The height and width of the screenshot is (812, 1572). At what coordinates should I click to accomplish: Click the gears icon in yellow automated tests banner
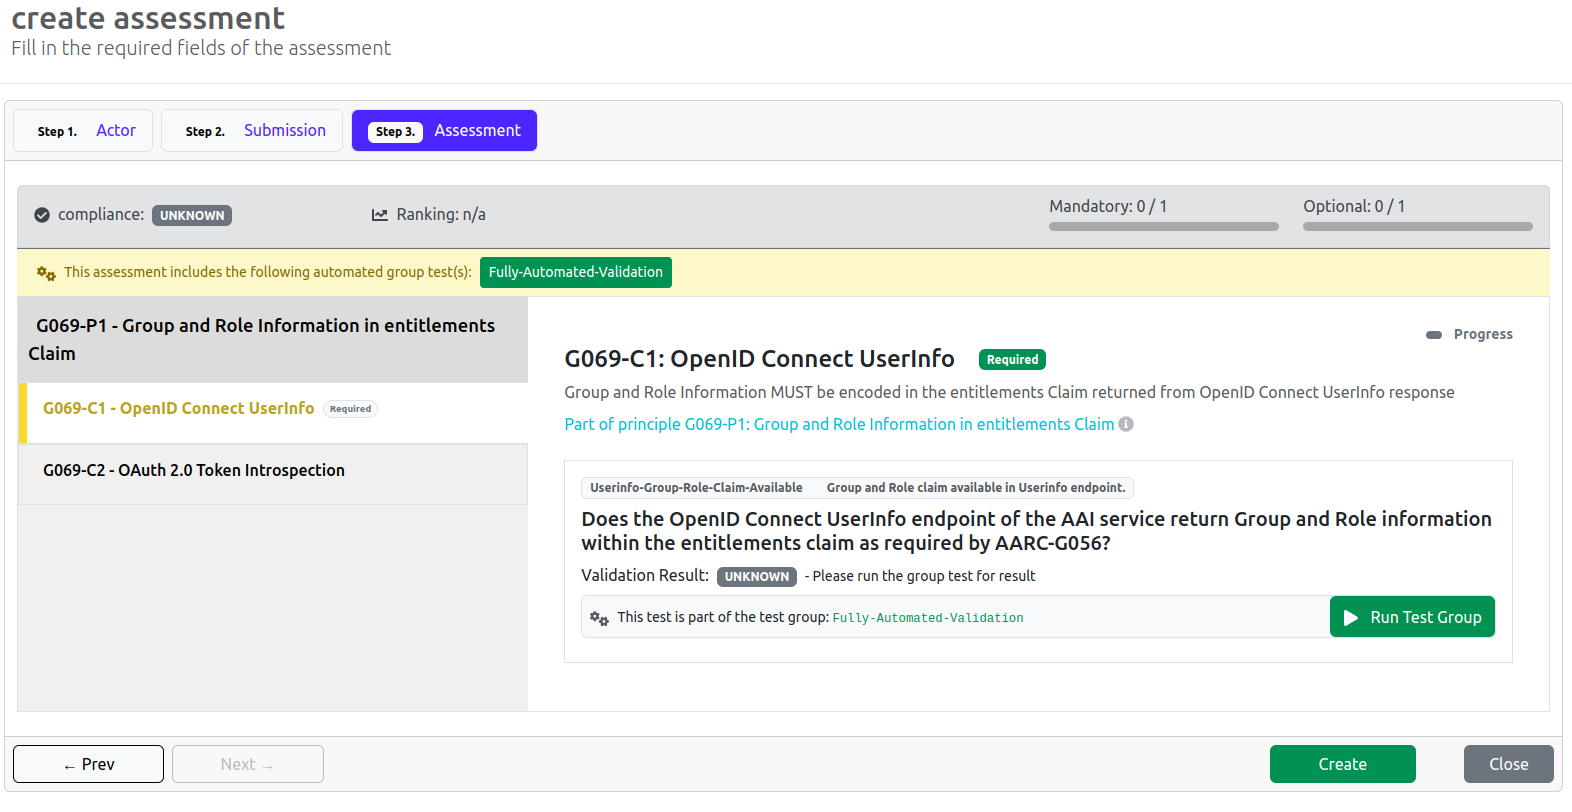point(46,273)
